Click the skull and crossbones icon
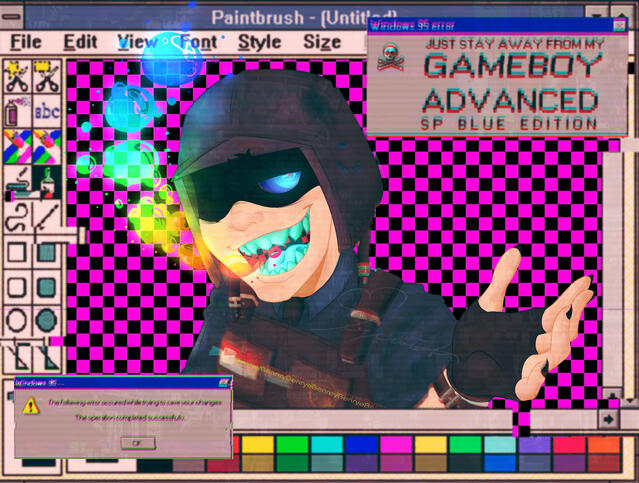Screen dimensions: 639x483 pos(390,58)
